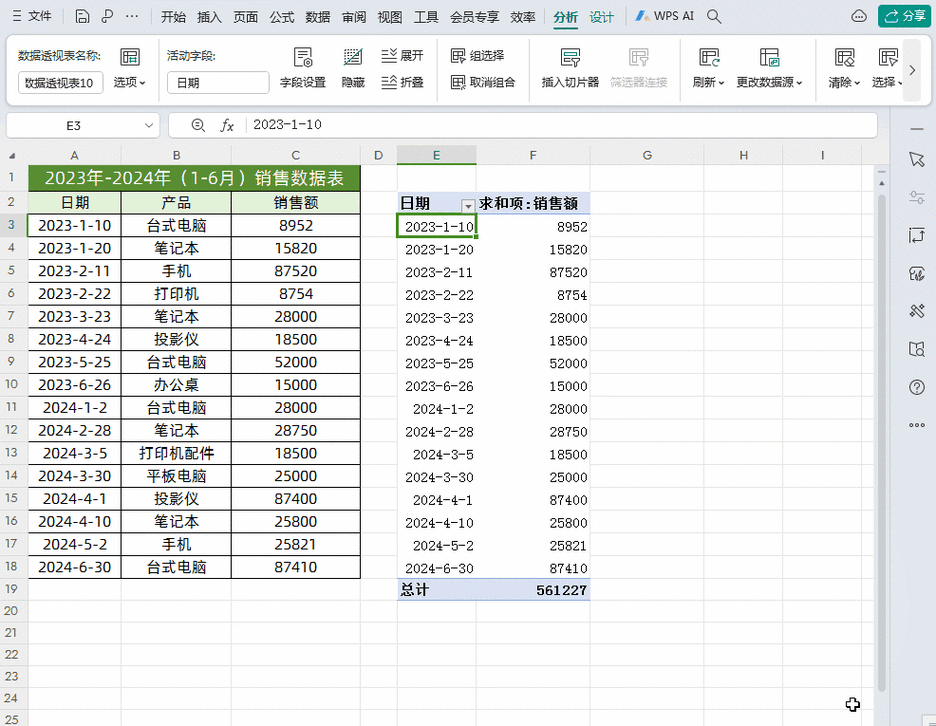Click the help question mark in right sidebar

pyautogui.click(x=917, y=388)
